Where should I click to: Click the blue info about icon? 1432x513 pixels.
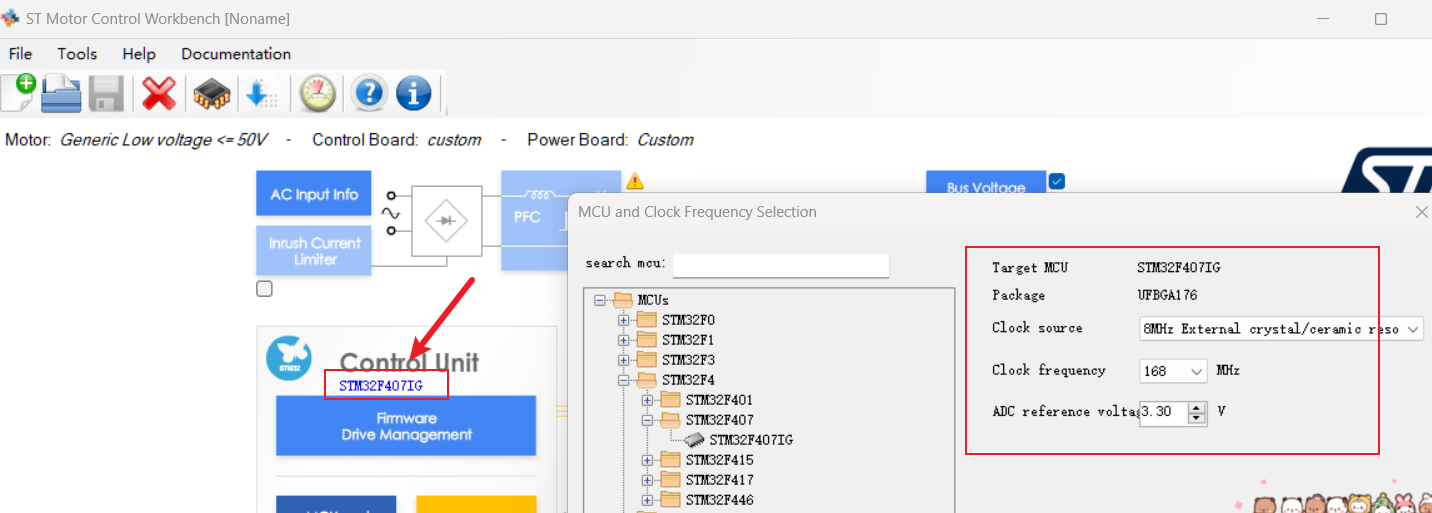coord(413,94)
